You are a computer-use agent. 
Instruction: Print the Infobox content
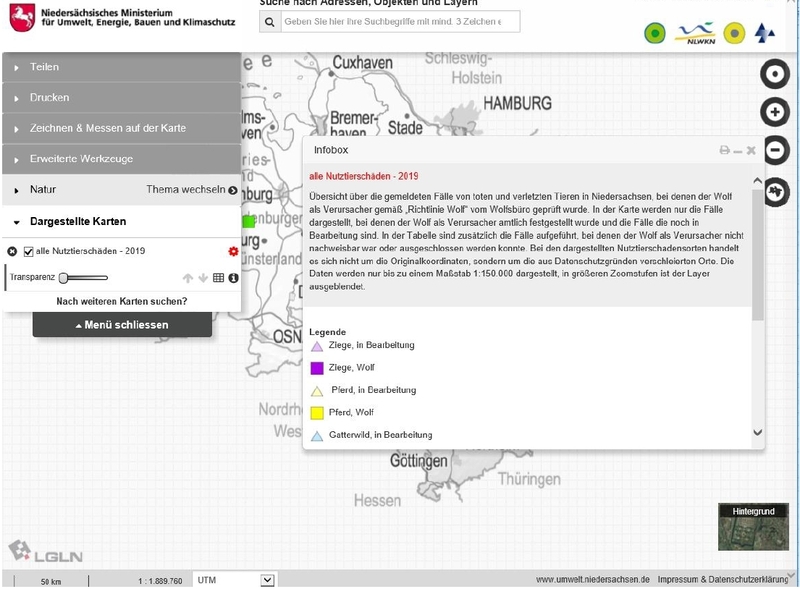click(x=725, y=150)
